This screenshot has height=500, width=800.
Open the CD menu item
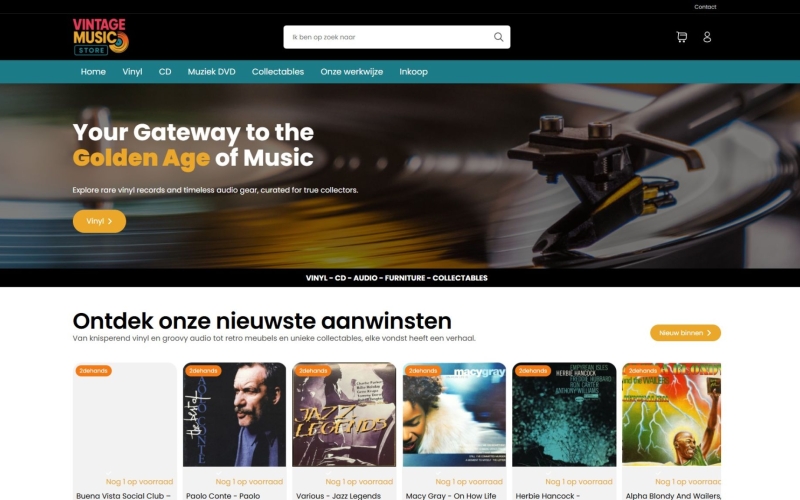pyautogui.click(x=165, y=72)
